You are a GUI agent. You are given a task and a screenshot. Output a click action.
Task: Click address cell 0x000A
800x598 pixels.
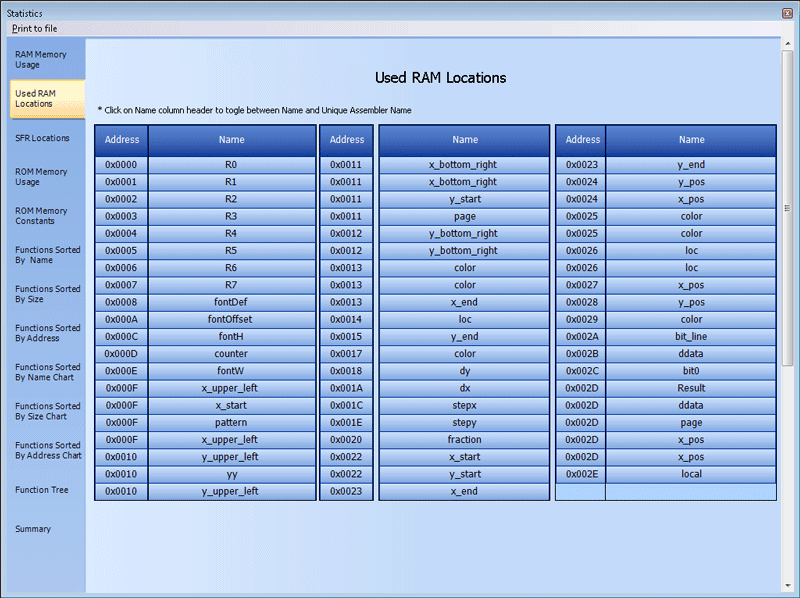(x=121, y=319)
